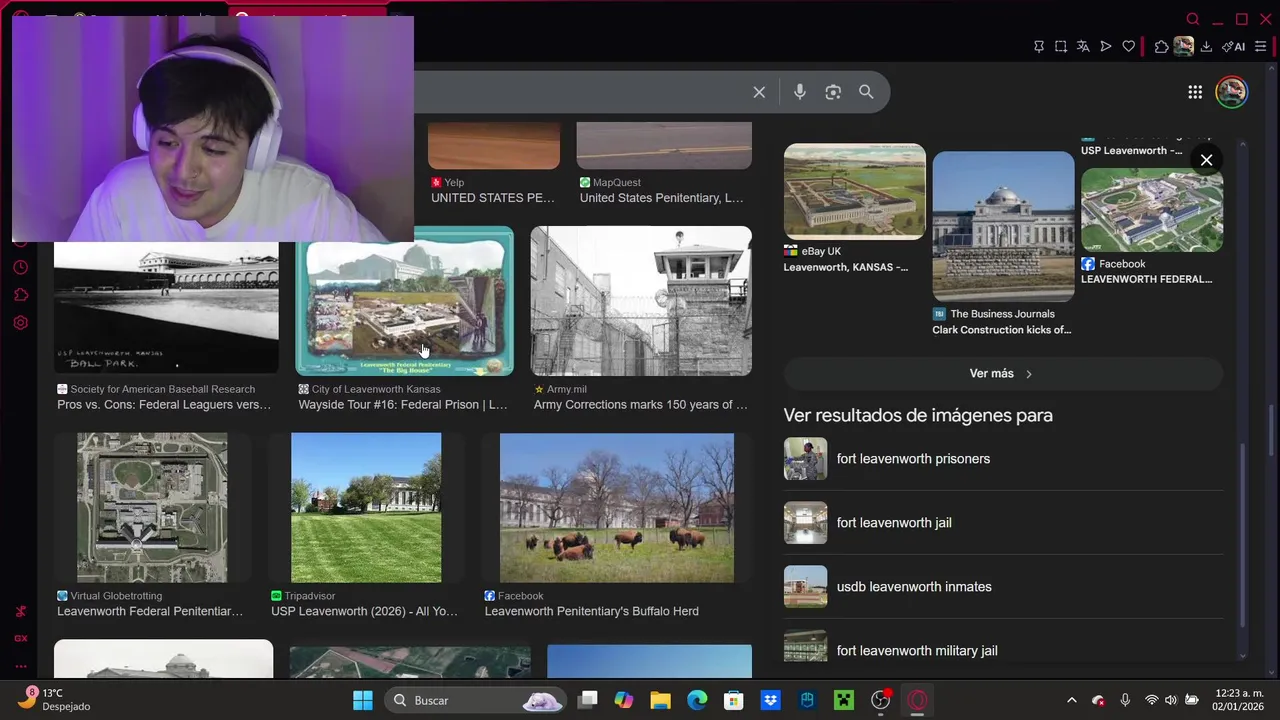Image resolution: width=1280 pixels, height=720 pixels.
Task: Open the Facebook LEAVENWORTH FEDERAL aerial image
Action: 1152,210
